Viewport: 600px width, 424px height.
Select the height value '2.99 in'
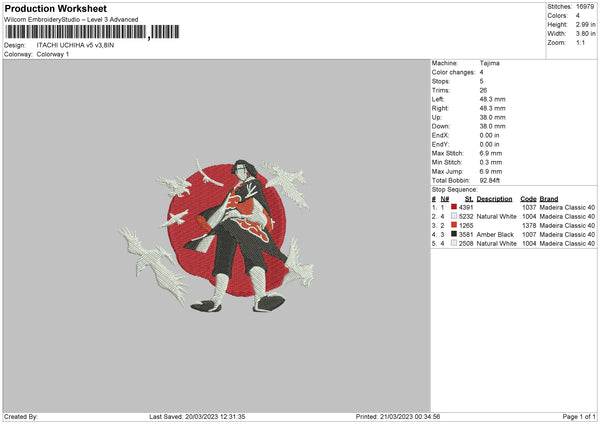point(585,24)
